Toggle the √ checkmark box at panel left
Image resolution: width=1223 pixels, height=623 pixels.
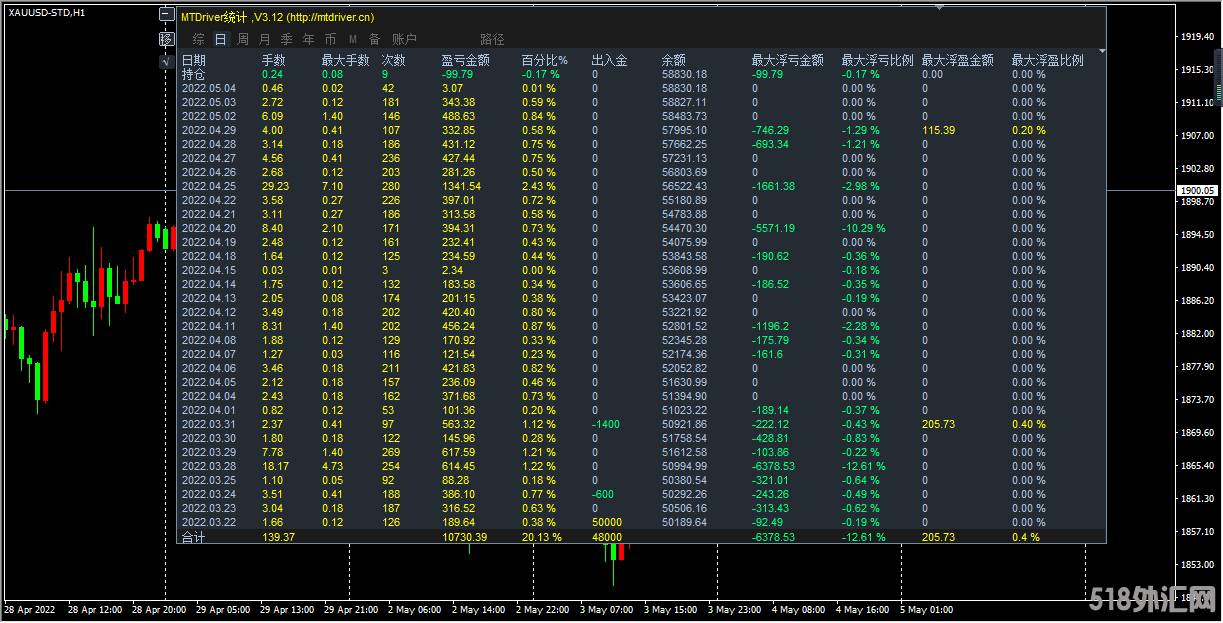point(167,61)
